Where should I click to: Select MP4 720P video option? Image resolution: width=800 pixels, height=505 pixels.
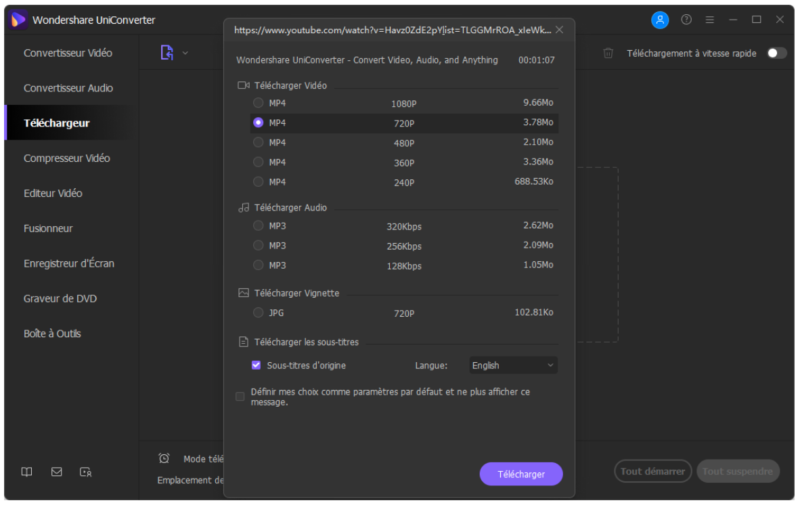point(258,122)
